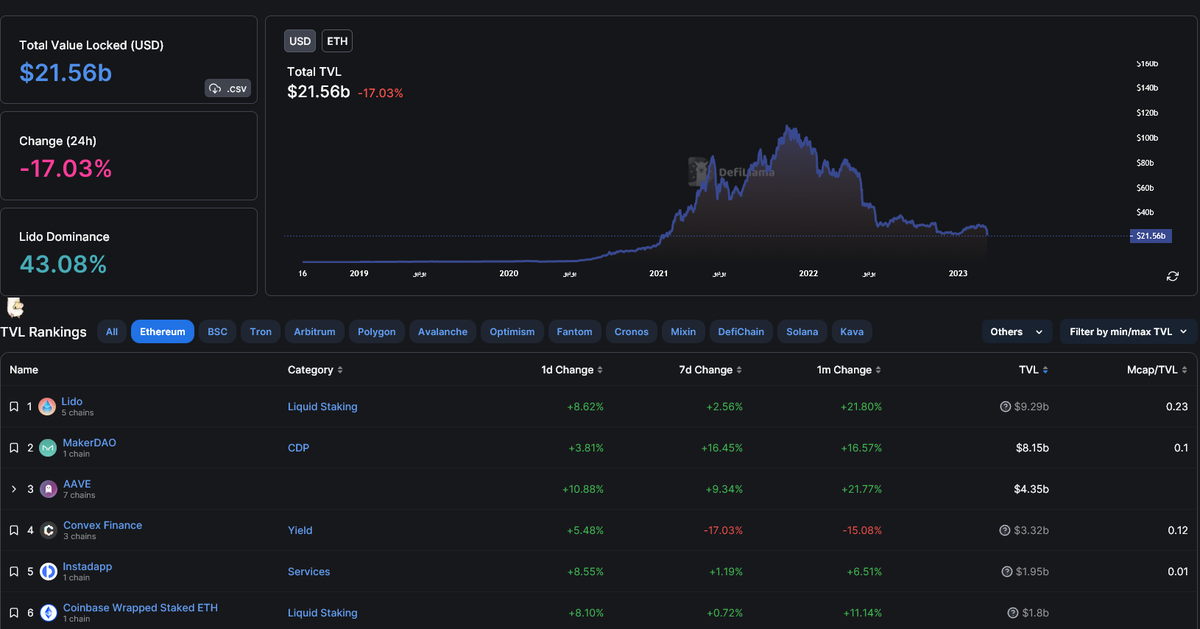Select the Solana chain tab
The image size is (1200, 629).
(x=802, y=332)
